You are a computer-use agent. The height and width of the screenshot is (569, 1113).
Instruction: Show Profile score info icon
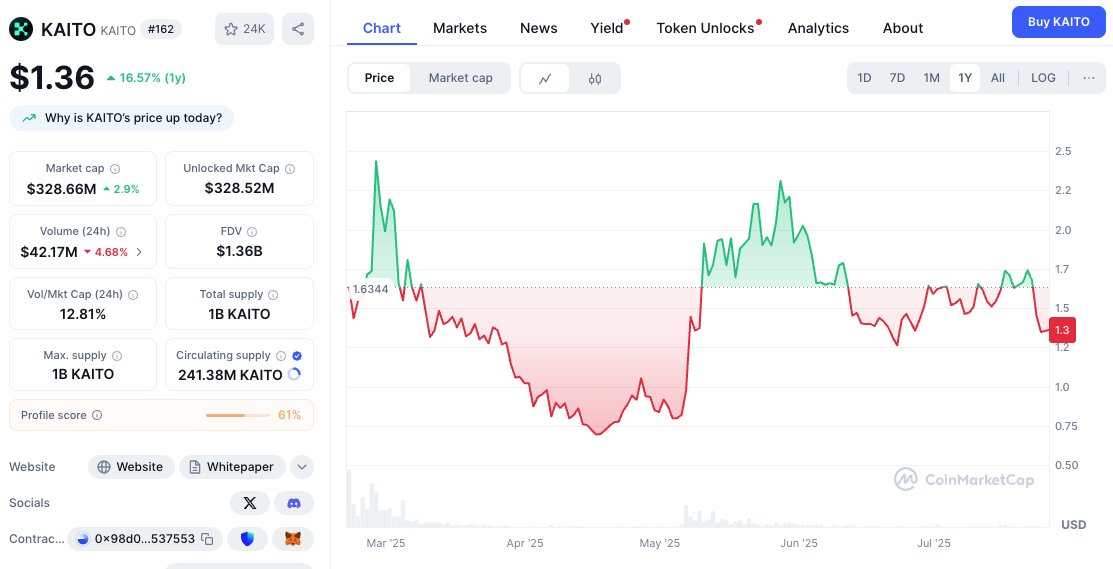[x=97, y=415]
